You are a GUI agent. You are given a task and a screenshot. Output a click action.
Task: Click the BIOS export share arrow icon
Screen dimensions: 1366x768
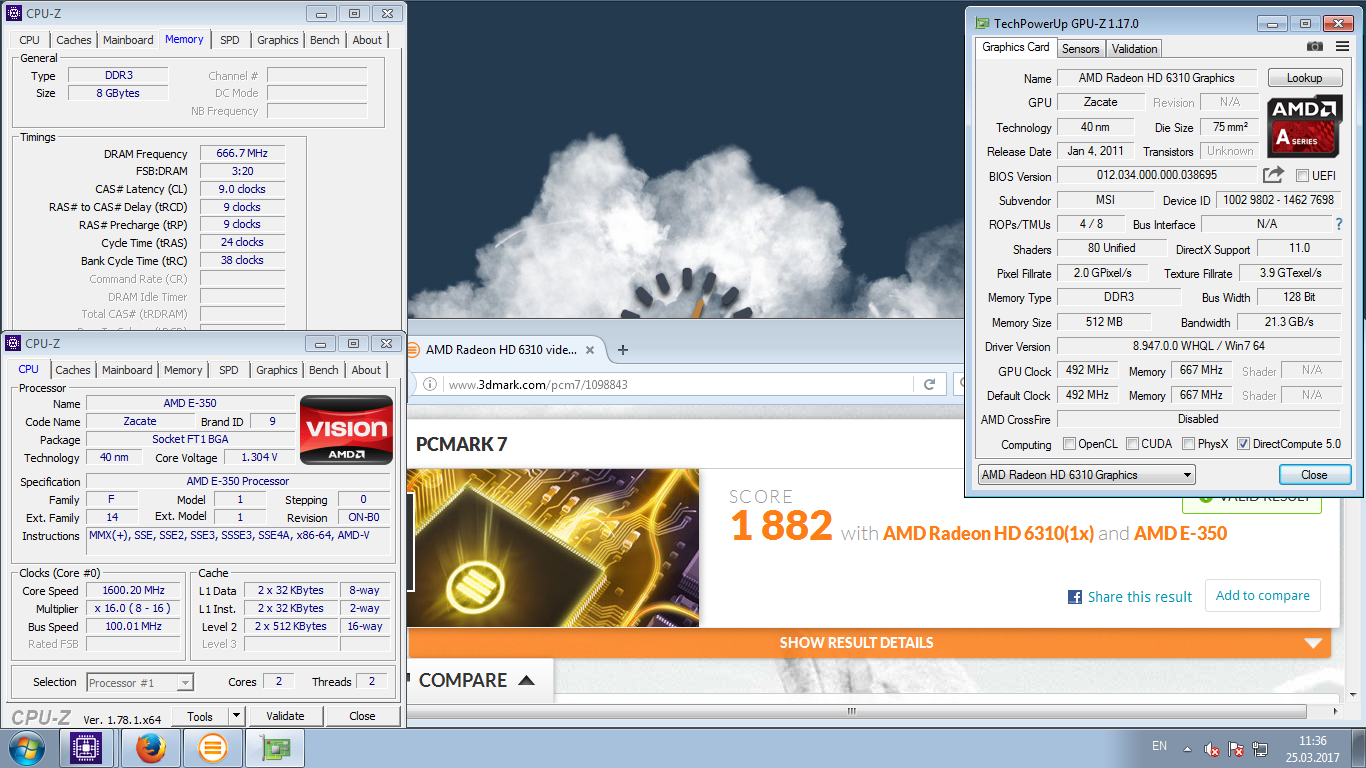pos(1273,175)
